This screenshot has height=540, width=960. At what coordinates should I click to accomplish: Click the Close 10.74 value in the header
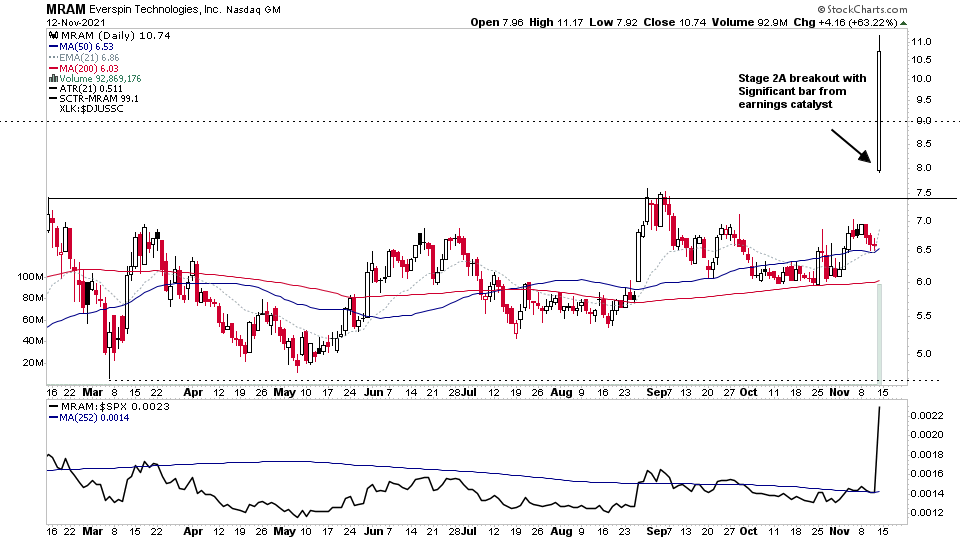coord(675,22)
